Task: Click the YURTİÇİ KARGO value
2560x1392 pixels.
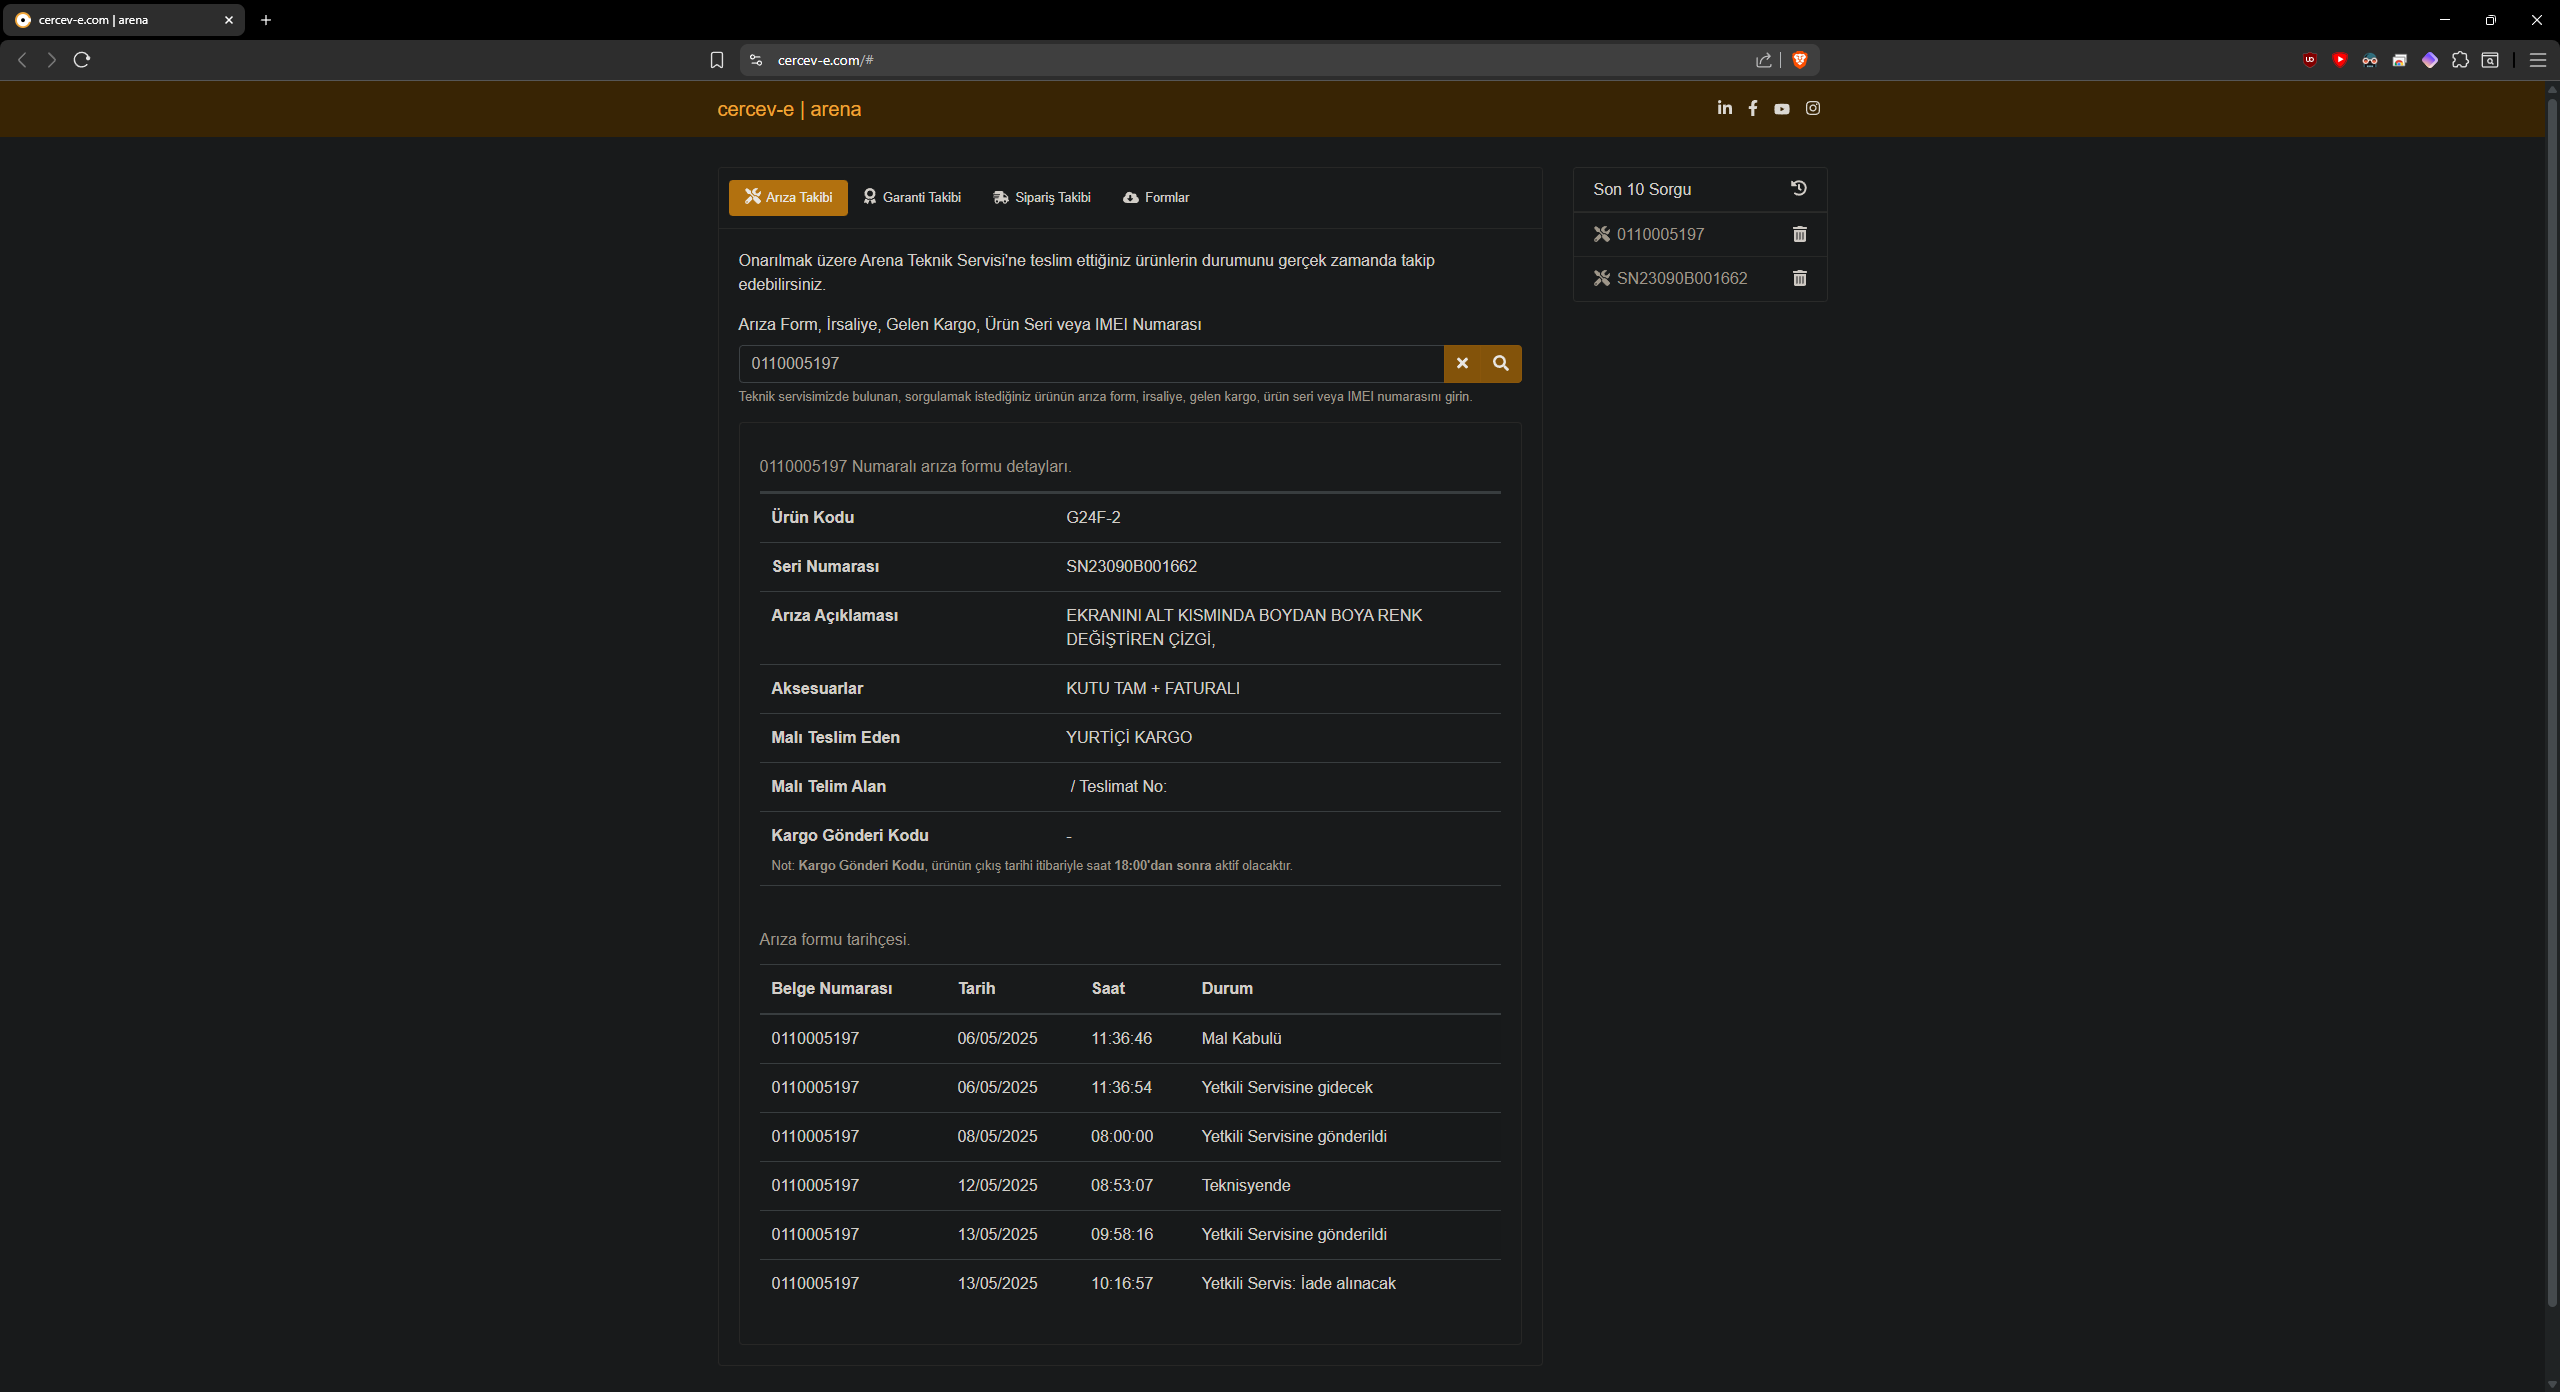Action: [1128, 737]
